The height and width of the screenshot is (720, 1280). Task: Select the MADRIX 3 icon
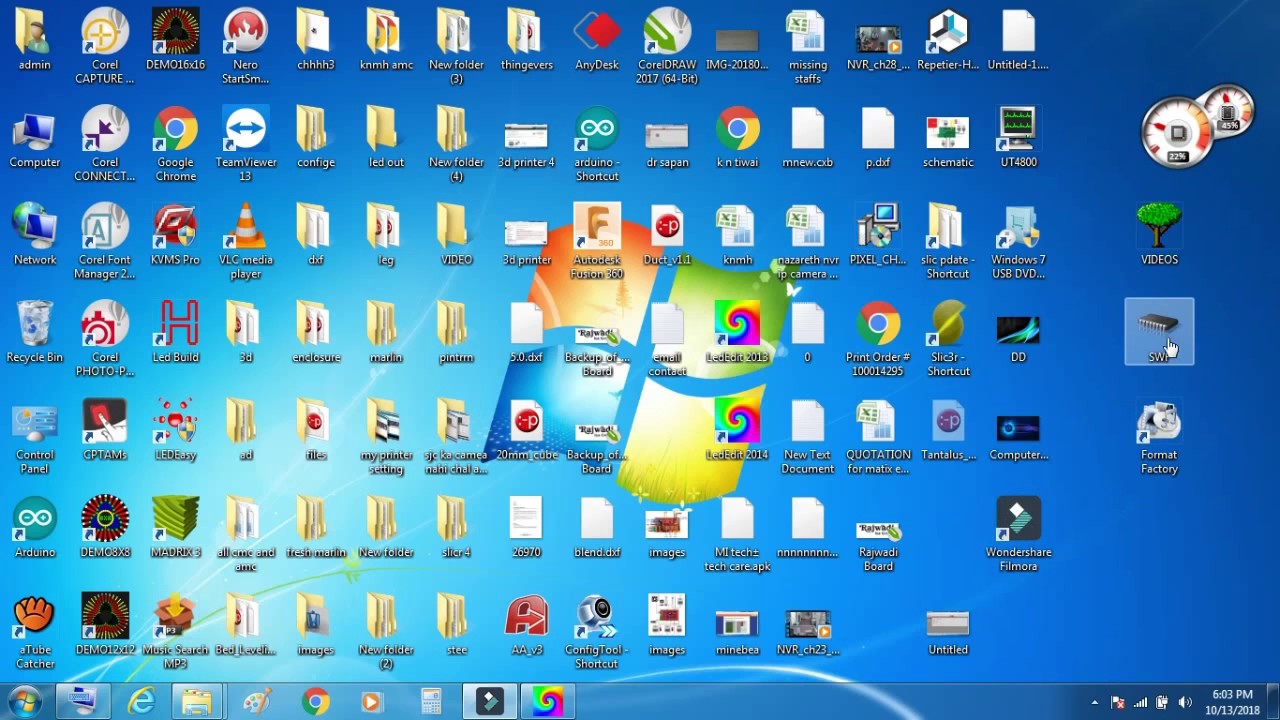point(175,529)
